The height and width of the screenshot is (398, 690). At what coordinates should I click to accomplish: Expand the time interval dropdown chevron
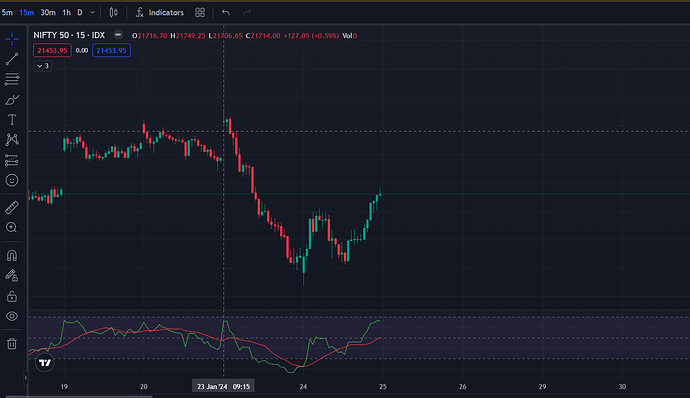point(92,13)
